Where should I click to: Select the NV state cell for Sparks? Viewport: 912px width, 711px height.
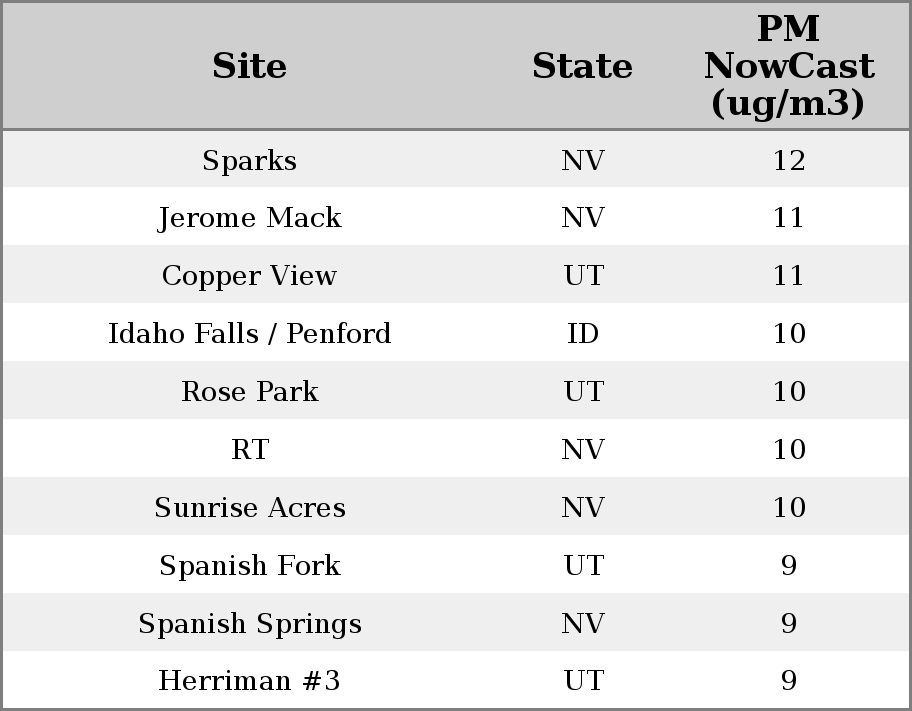(x=583, y=160)
